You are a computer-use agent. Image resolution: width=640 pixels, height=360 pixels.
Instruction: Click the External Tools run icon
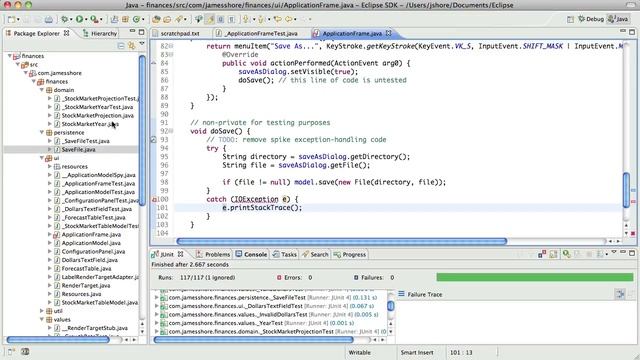94,19
